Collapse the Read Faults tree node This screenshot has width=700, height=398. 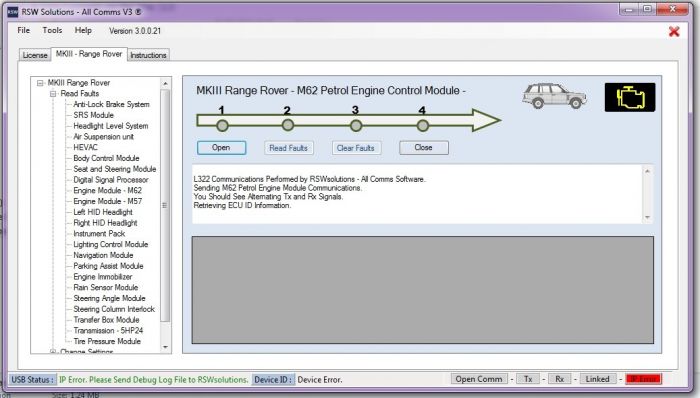pos(53,94)
